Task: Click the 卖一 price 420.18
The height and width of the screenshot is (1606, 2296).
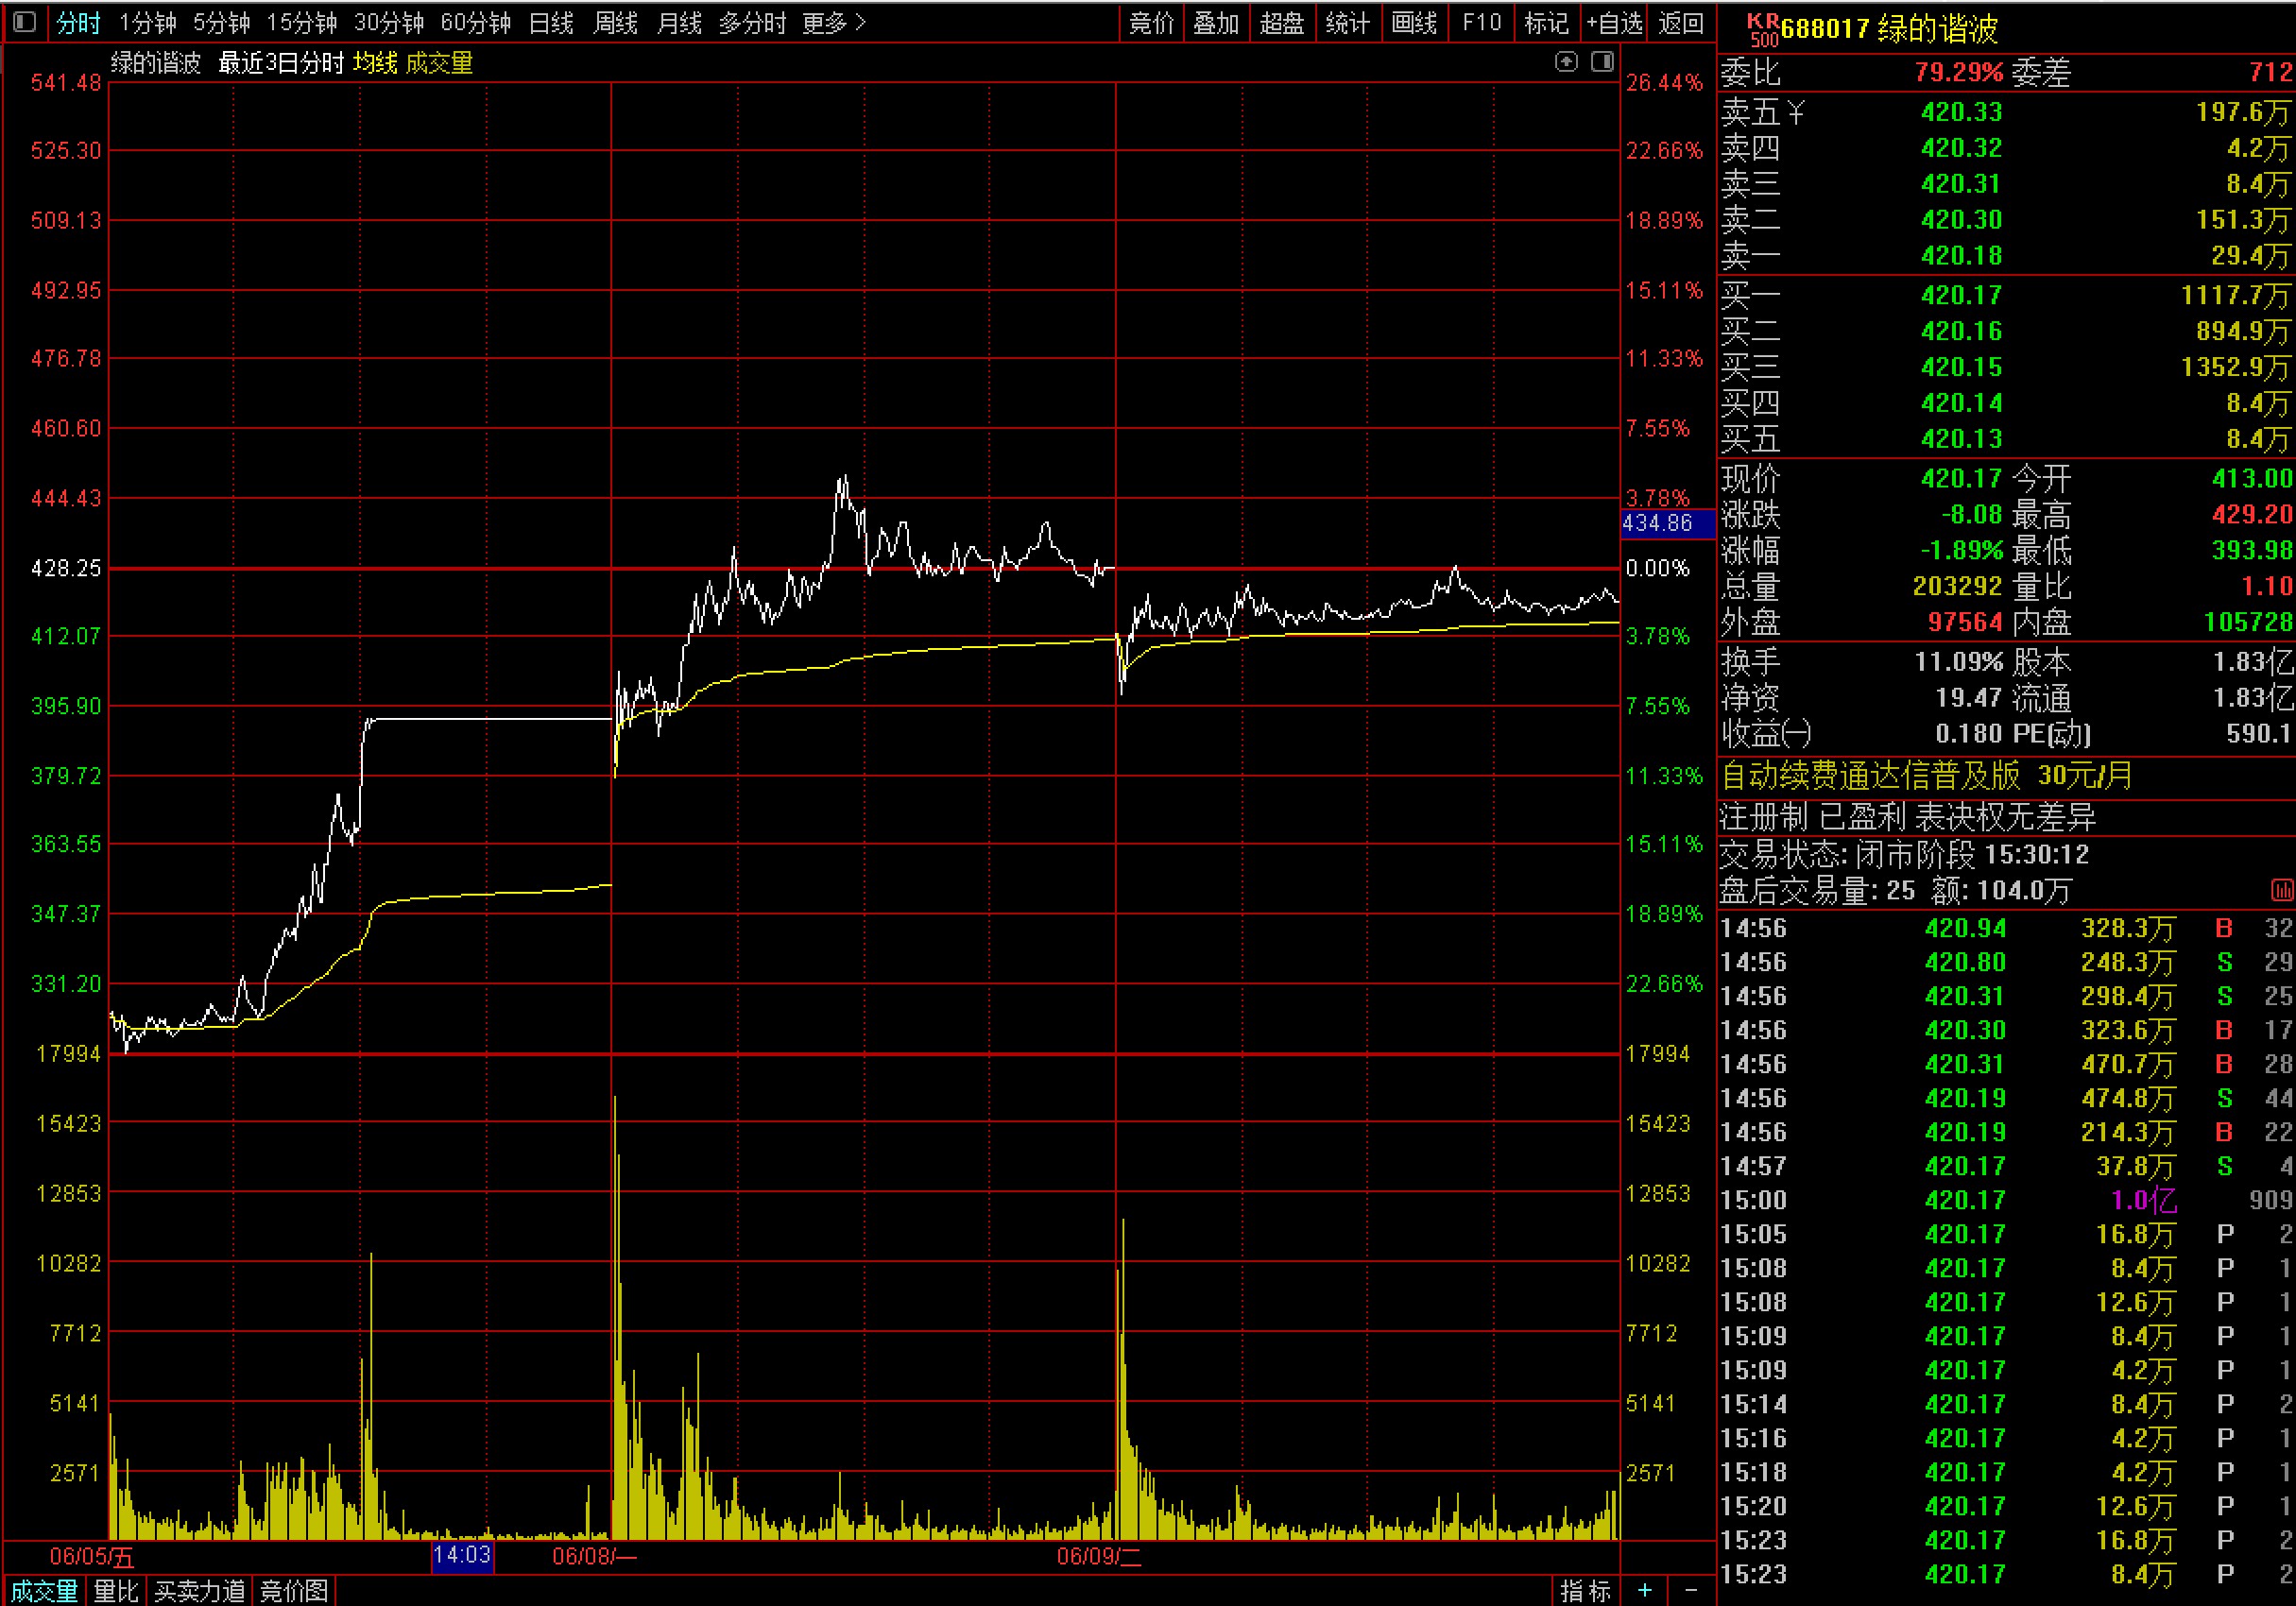Action: tap(1961, 256)
